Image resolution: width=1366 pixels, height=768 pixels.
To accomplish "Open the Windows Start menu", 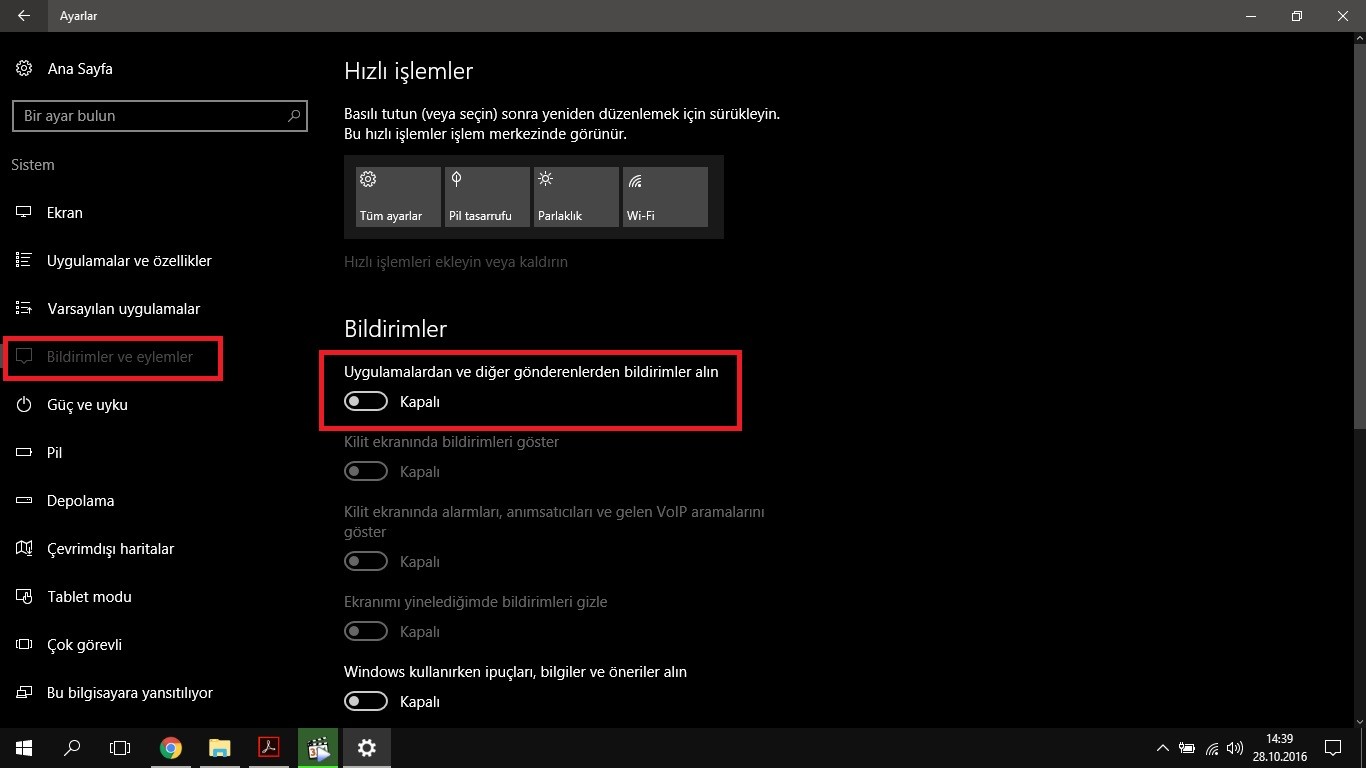I will (x=24, y=748).
